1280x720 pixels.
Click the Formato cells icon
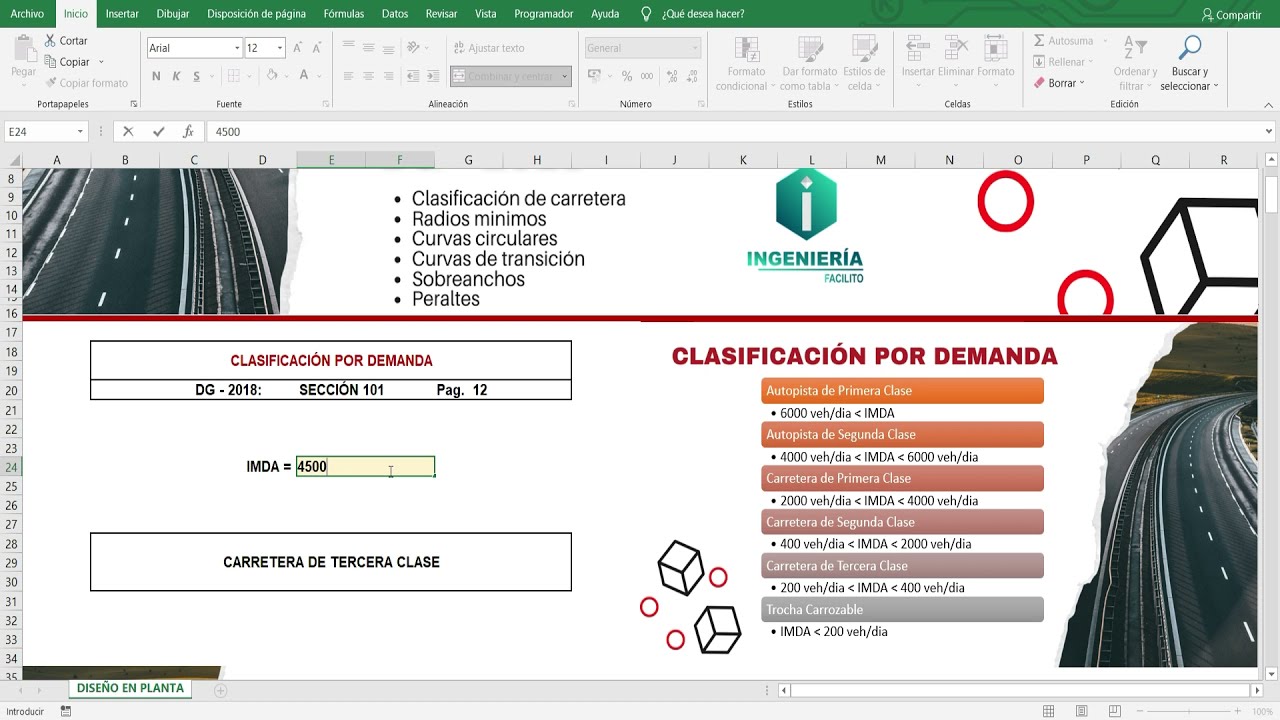click(x=995, y=49)
